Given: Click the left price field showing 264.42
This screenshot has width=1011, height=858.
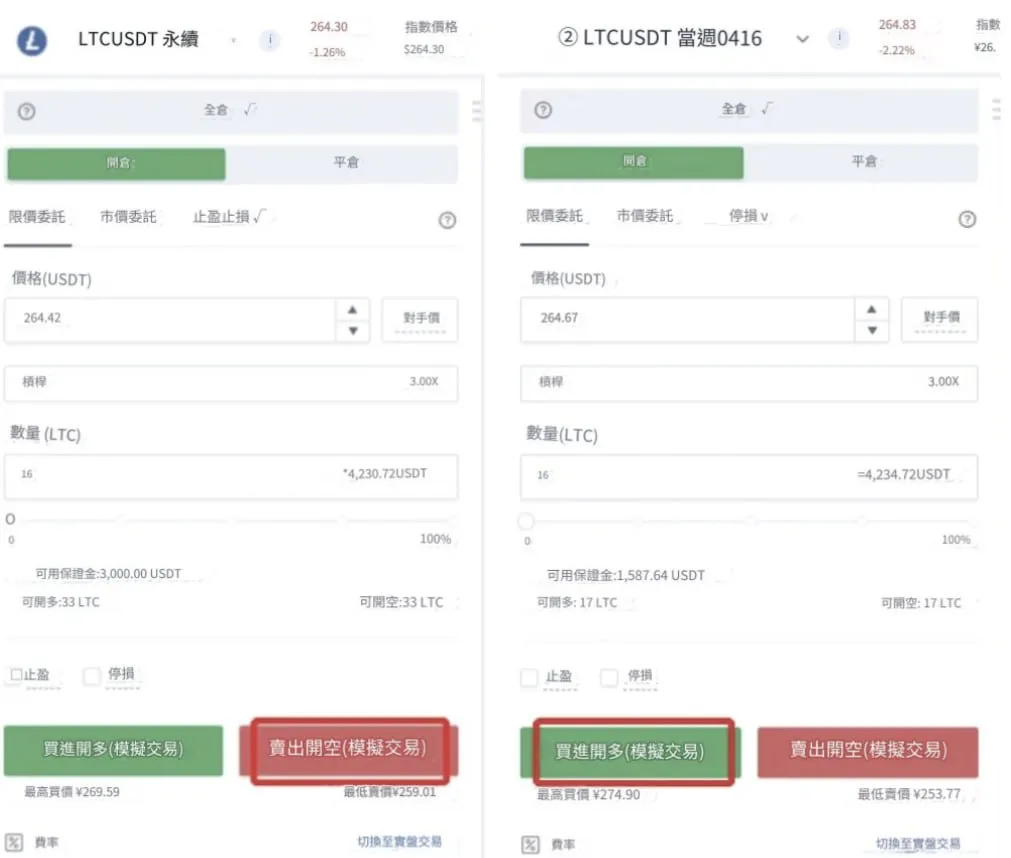Looking at the screenshot, I should [170, 318].
